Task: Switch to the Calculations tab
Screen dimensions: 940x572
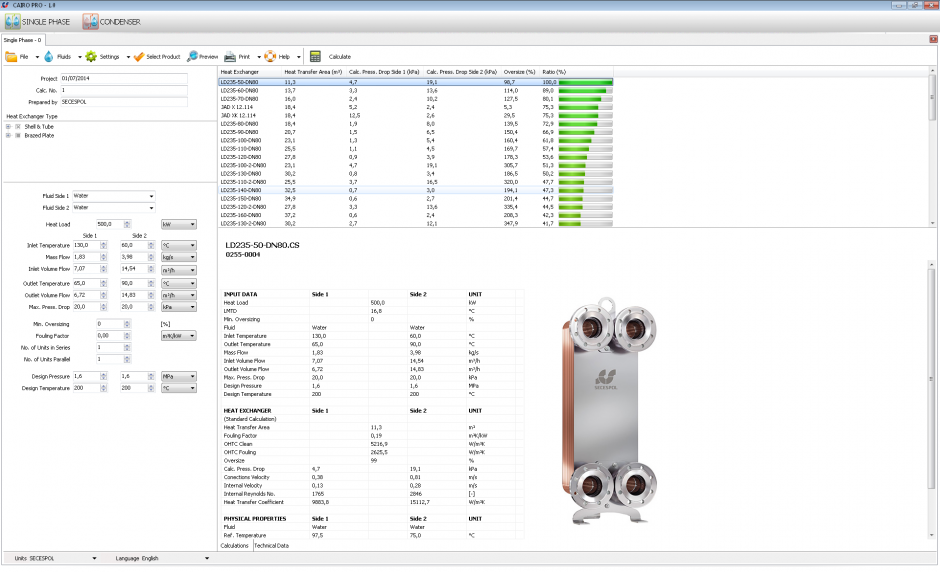Action: point(234,546)
